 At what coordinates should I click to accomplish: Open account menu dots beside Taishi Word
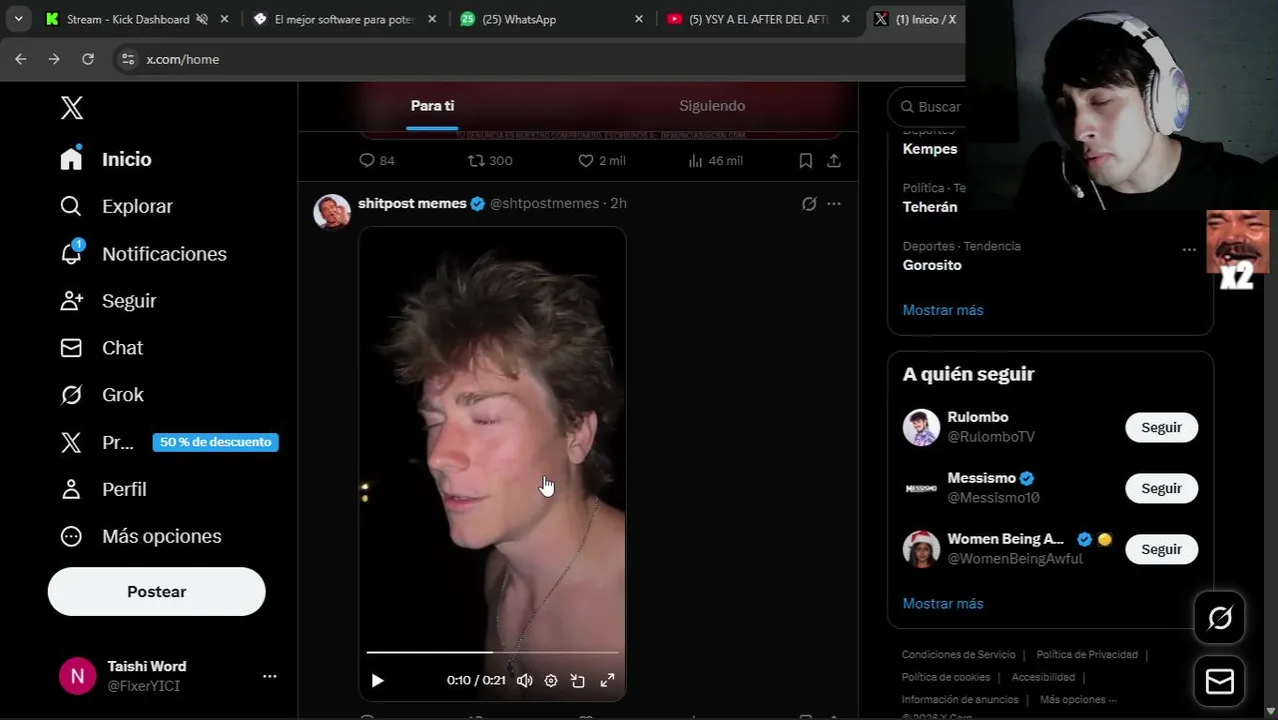click(x=269, y=676)
